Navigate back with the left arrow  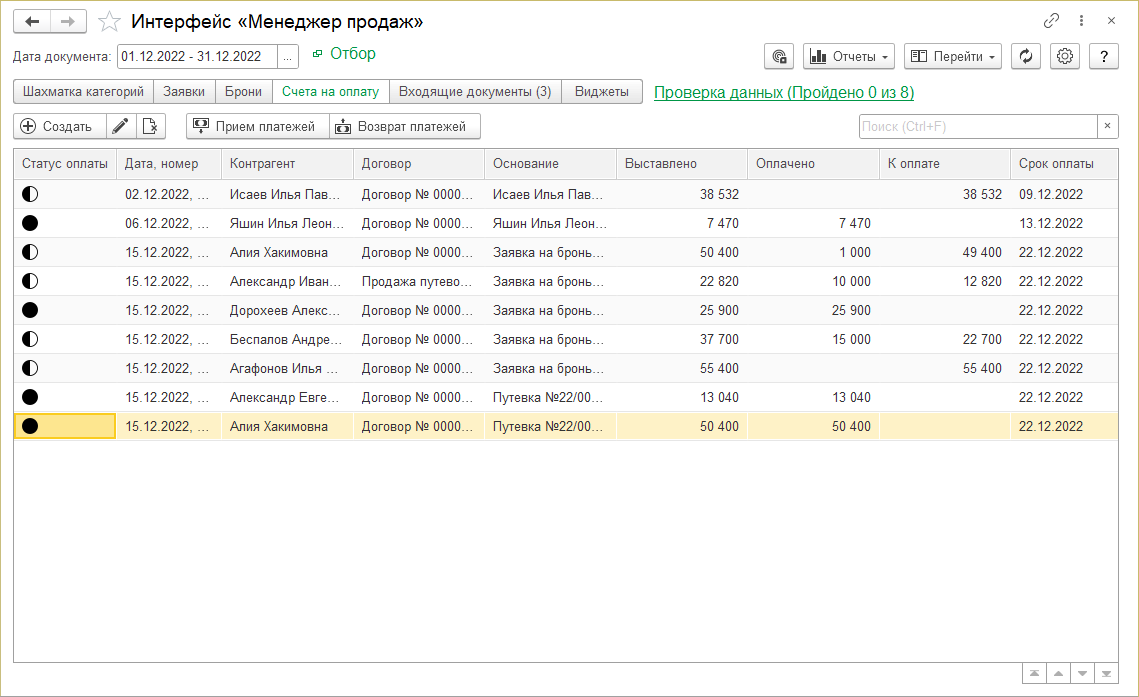32,21
